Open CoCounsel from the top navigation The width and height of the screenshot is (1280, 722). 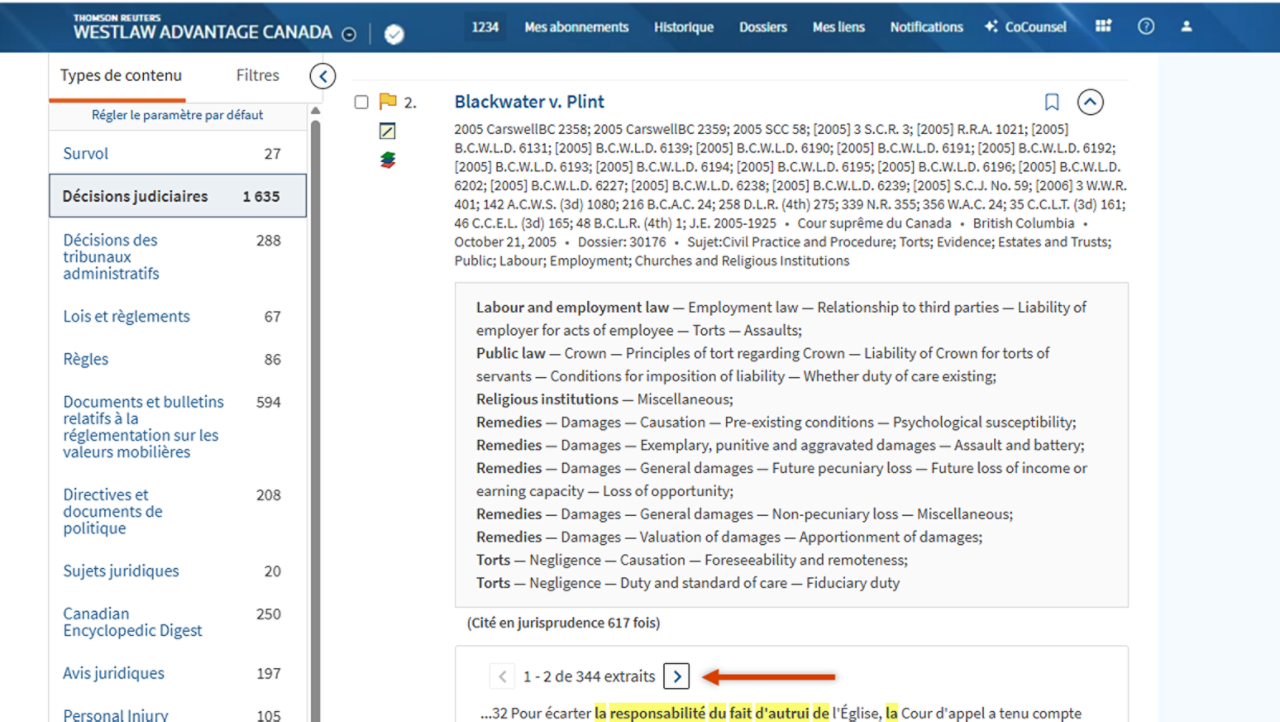(1025, 27)
